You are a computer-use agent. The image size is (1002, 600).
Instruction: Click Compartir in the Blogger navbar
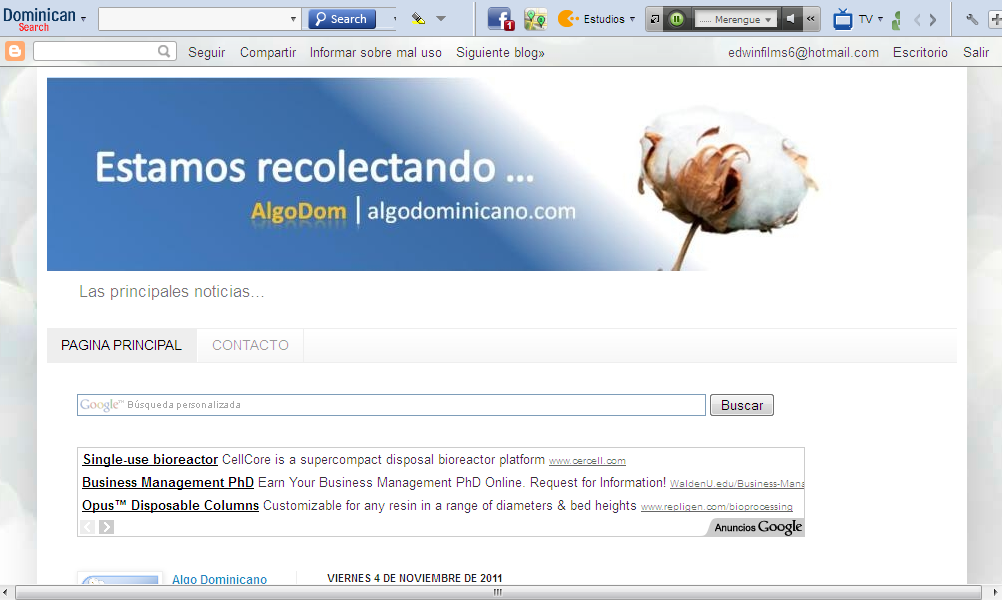pos(268,52)
